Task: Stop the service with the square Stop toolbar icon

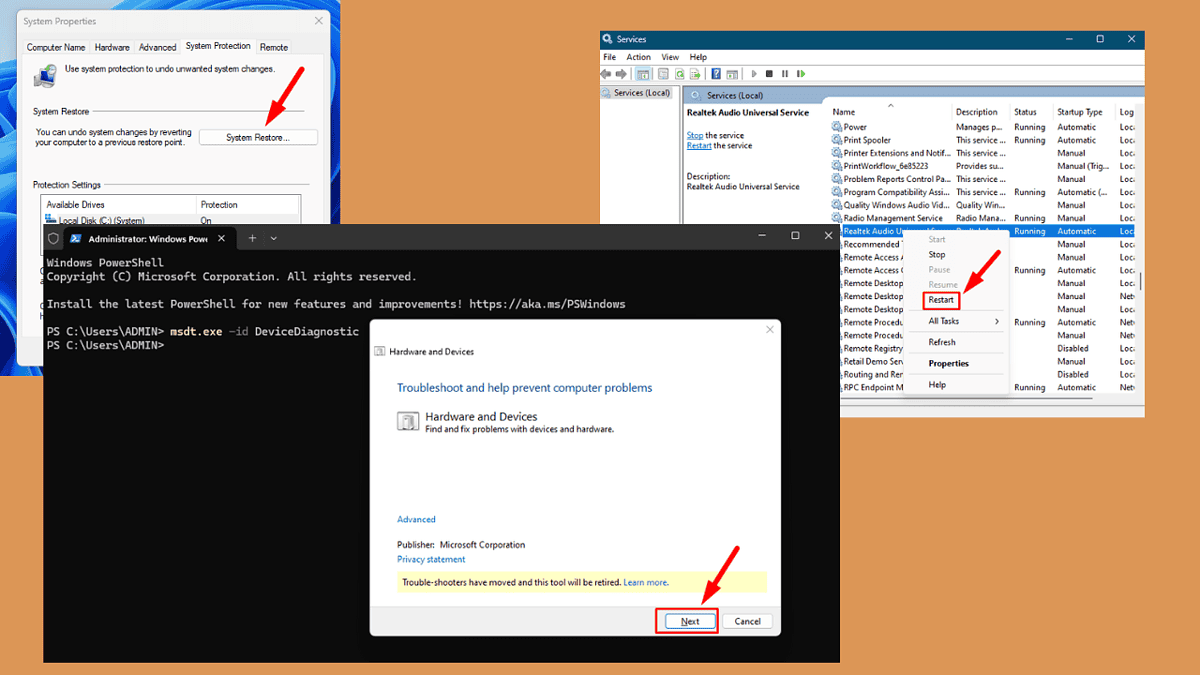Action: click(770, 73)
